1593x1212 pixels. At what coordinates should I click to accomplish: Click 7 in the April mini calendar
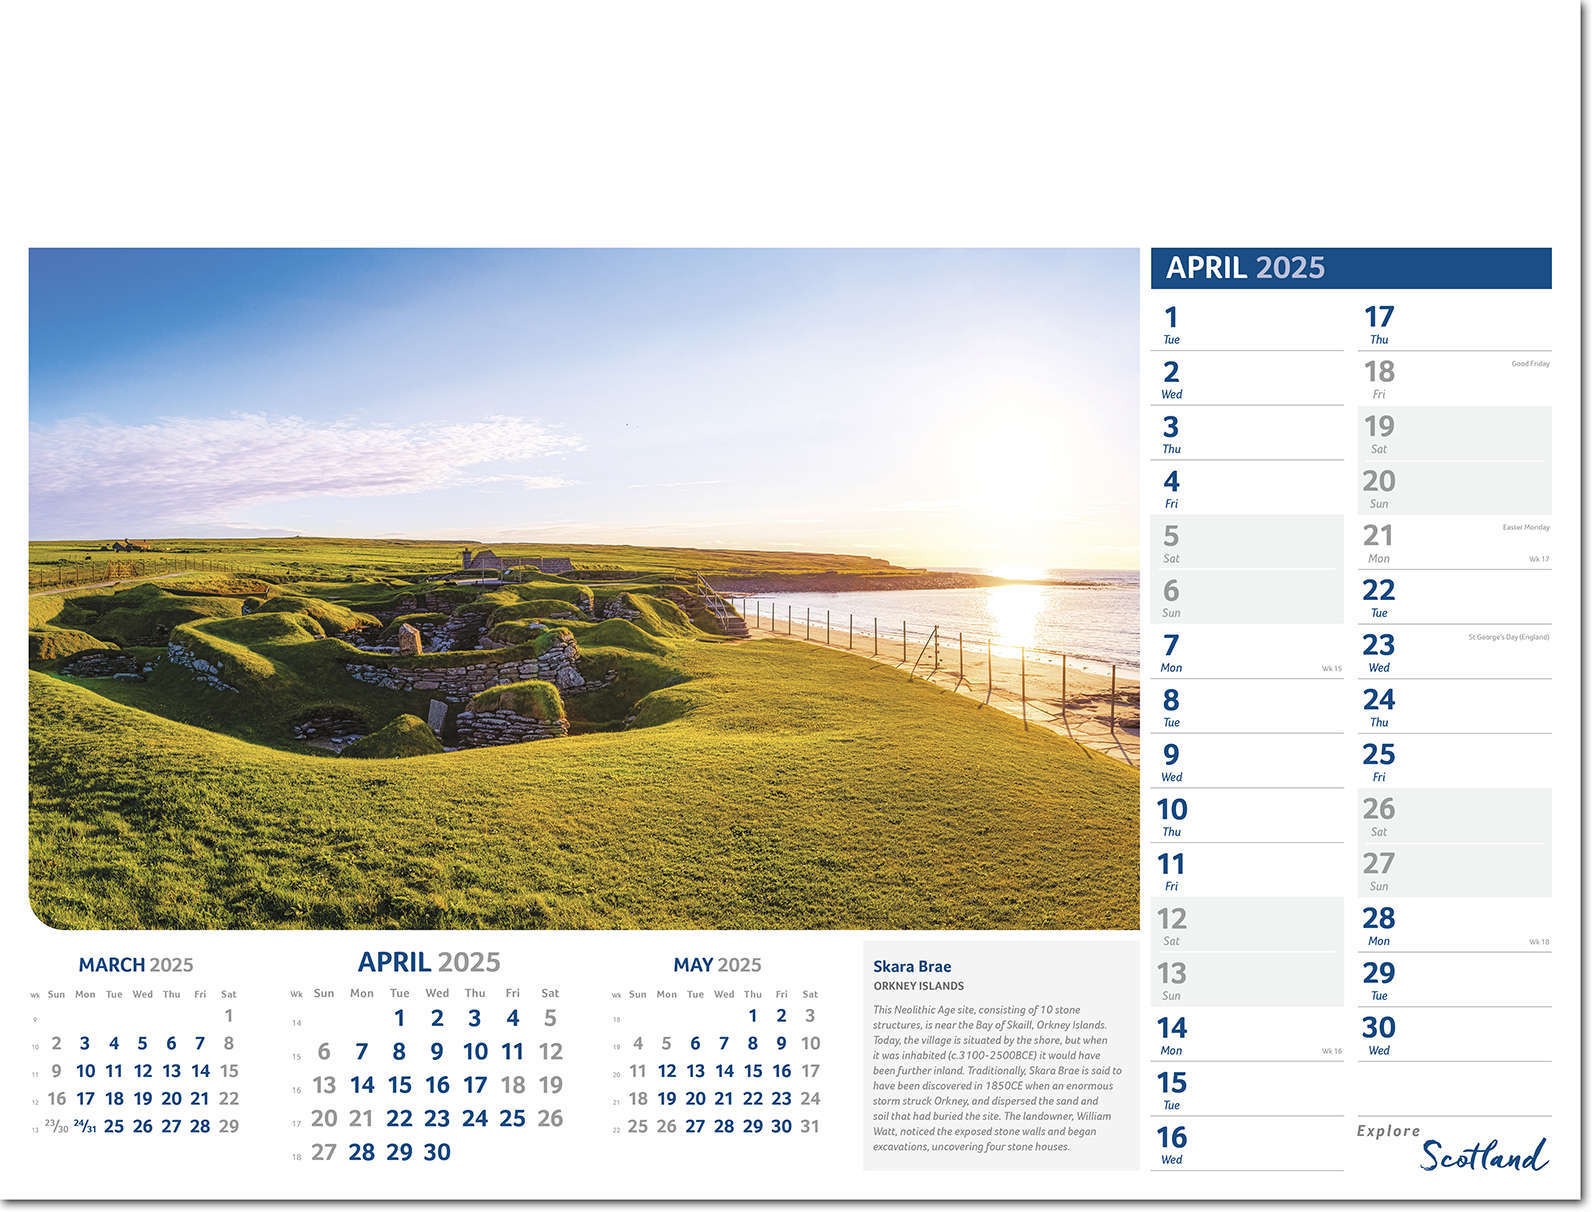click(361, 1052)
